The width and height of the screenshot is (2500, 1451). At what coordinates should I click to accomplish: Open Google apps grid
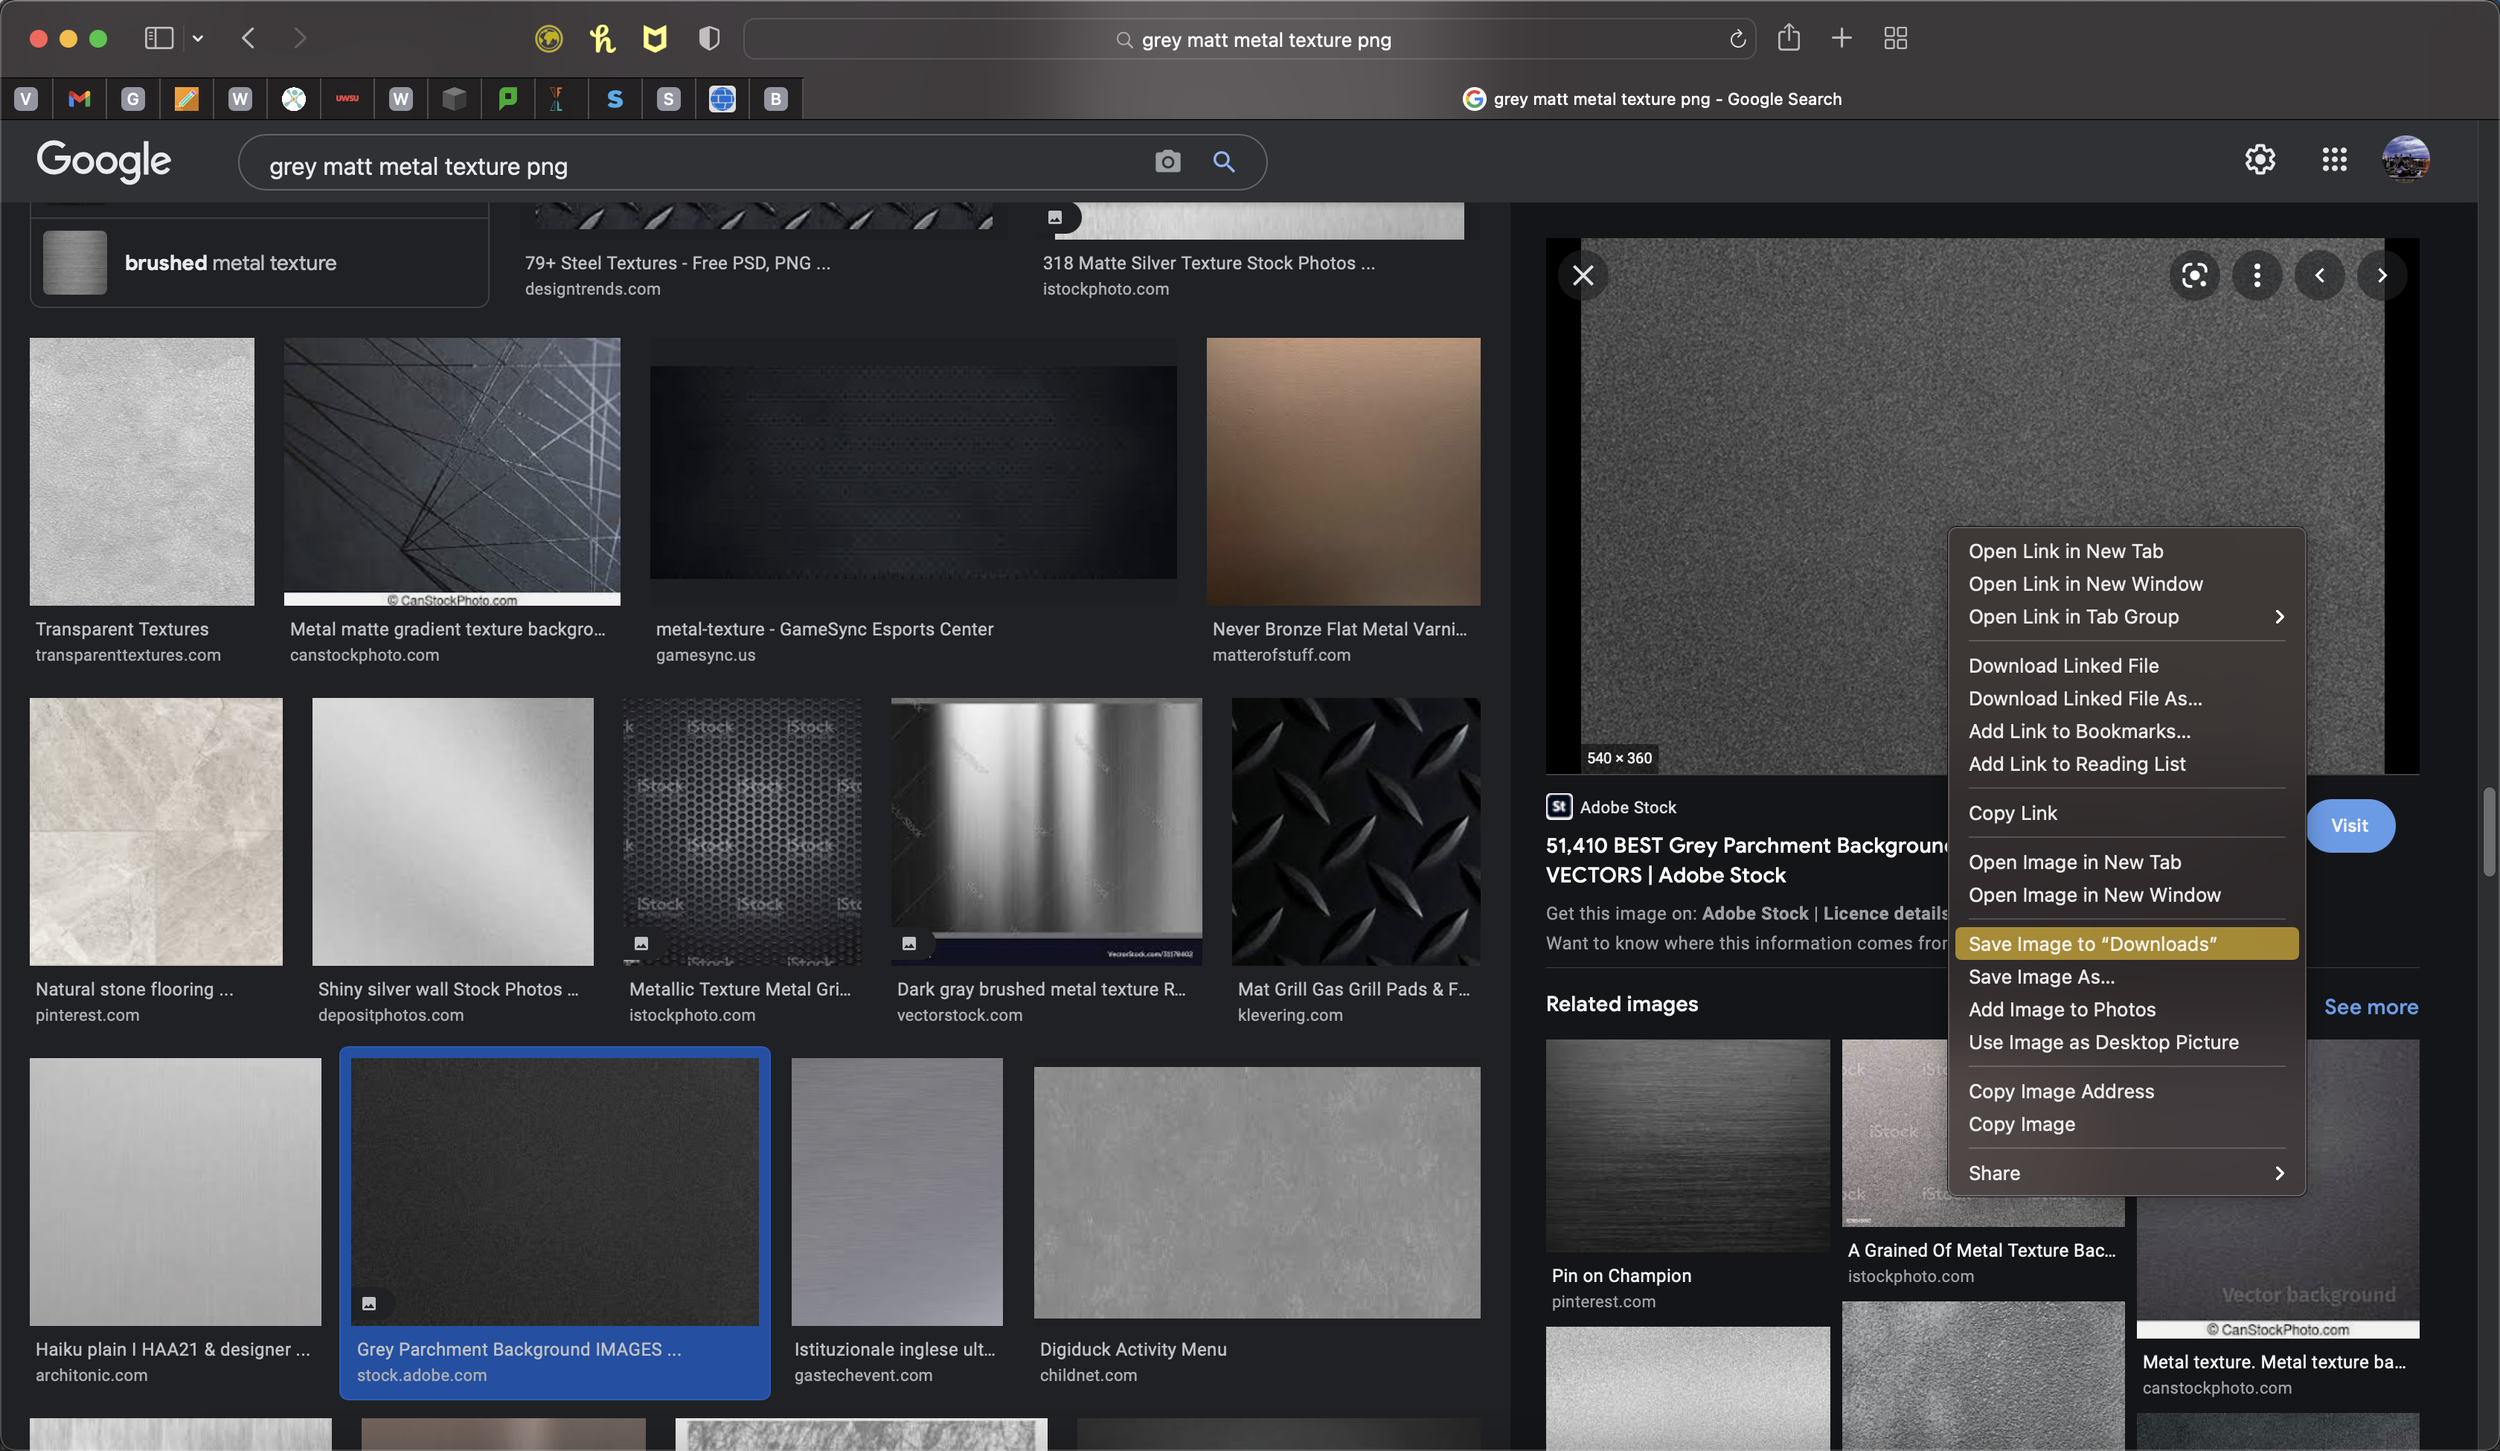click(x=2334, y=159)
